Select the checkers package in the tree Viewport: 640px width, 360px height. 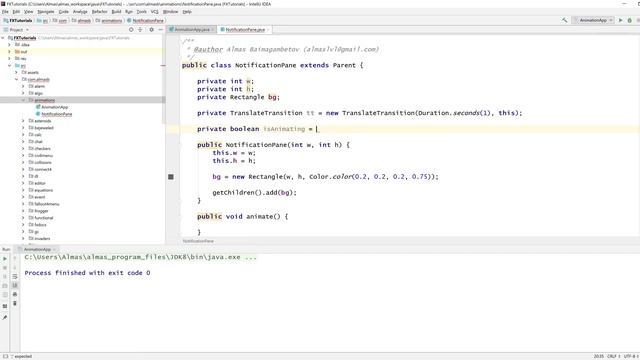pyautogui.click(x=40, y=149)
